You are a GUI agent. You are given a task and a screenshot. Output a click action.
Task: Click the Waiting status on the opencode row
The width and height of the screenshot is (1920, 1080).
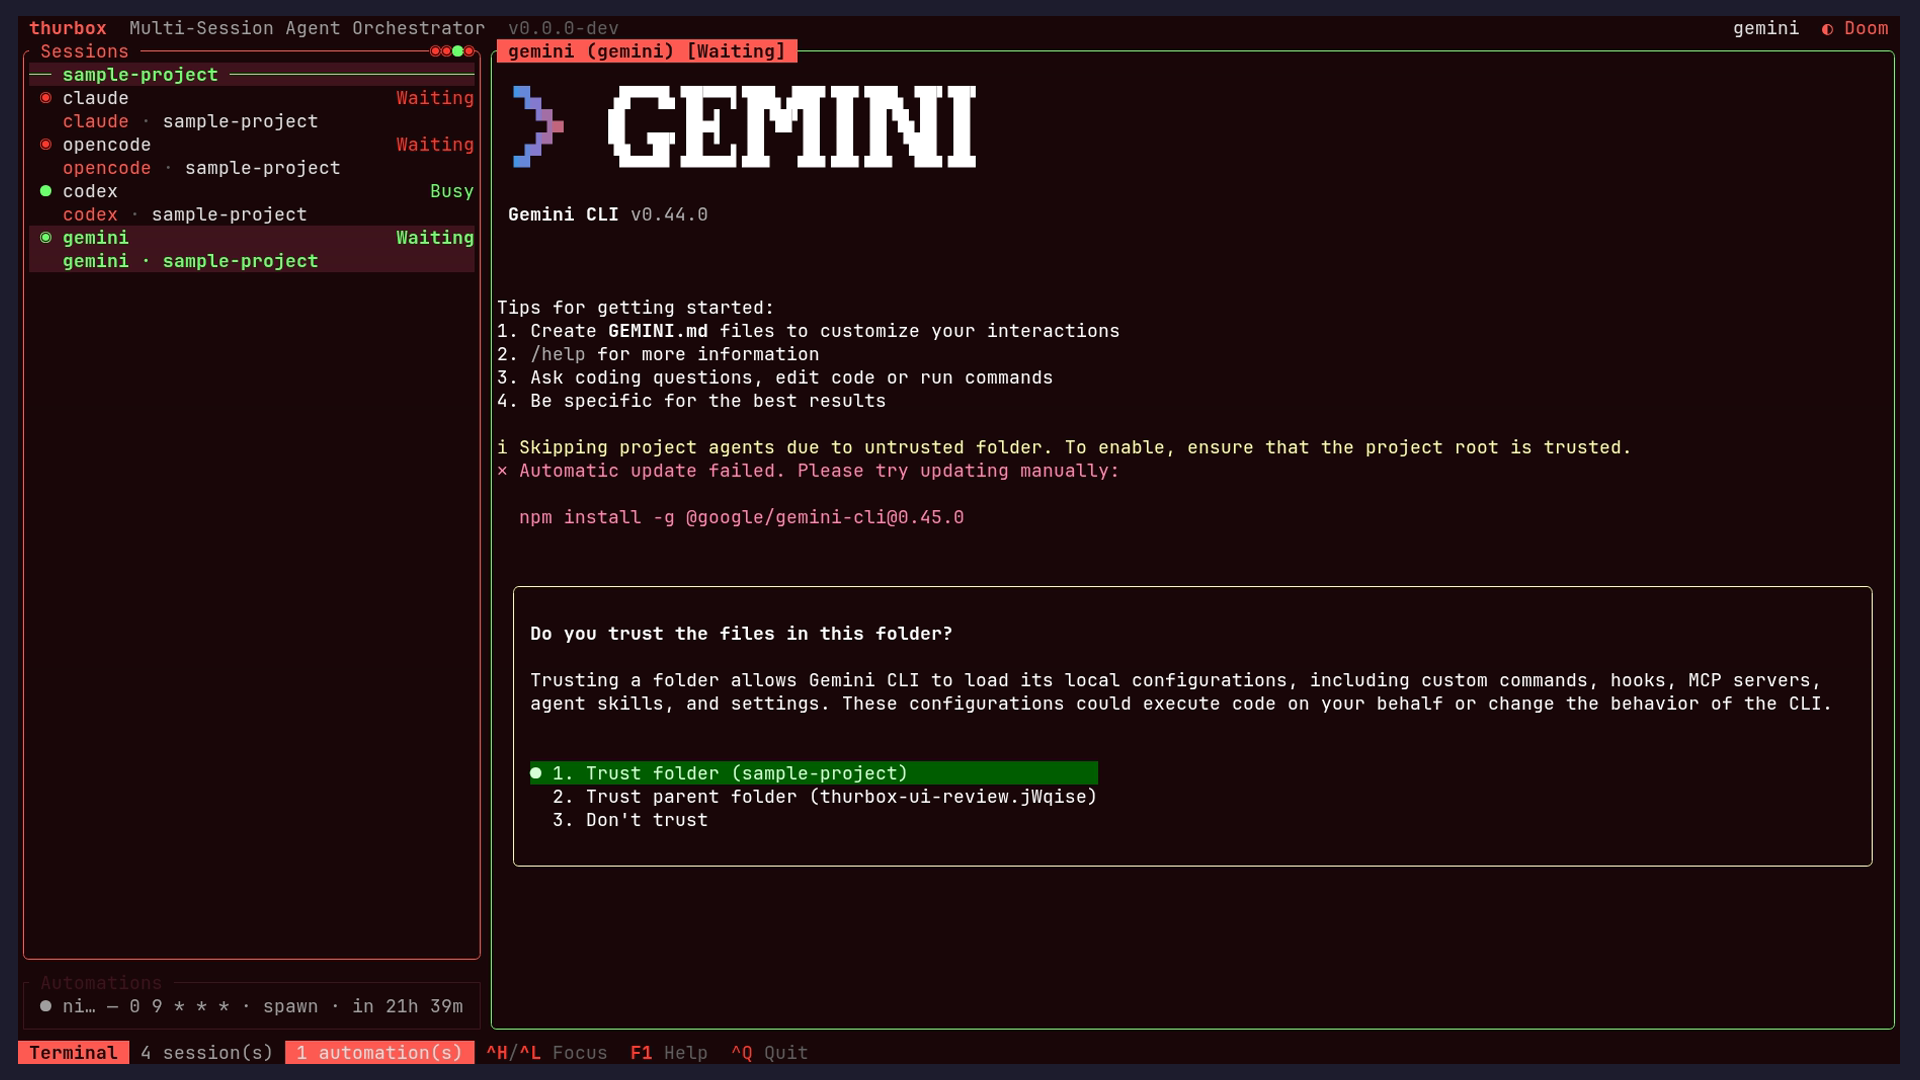pos(435,144)
